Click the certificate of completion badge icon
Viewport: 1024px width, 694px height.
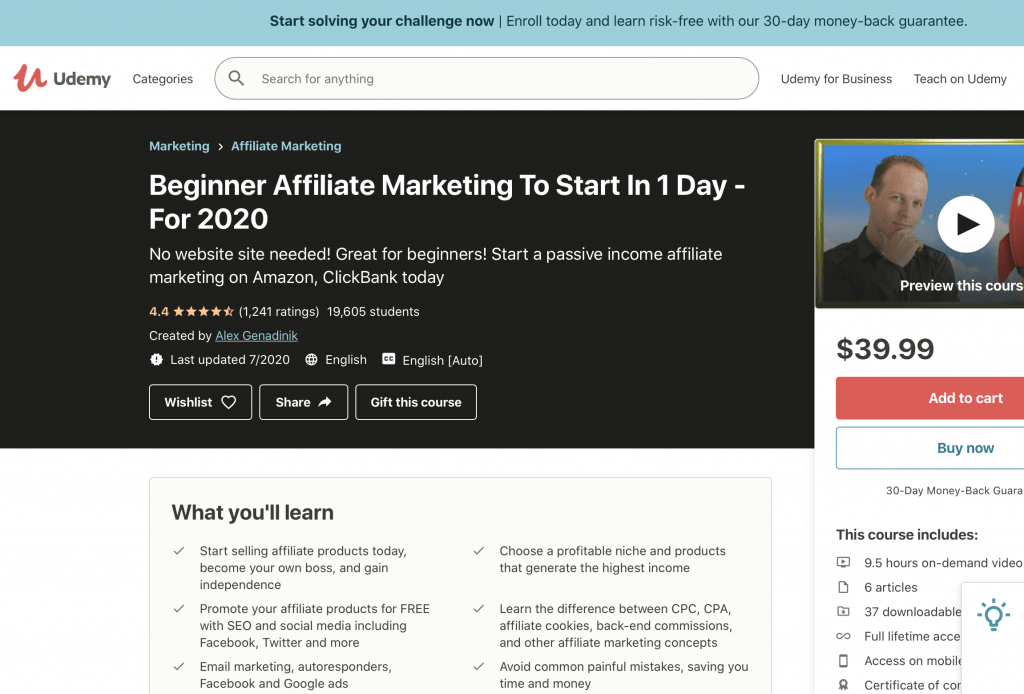tap(843, 685)
